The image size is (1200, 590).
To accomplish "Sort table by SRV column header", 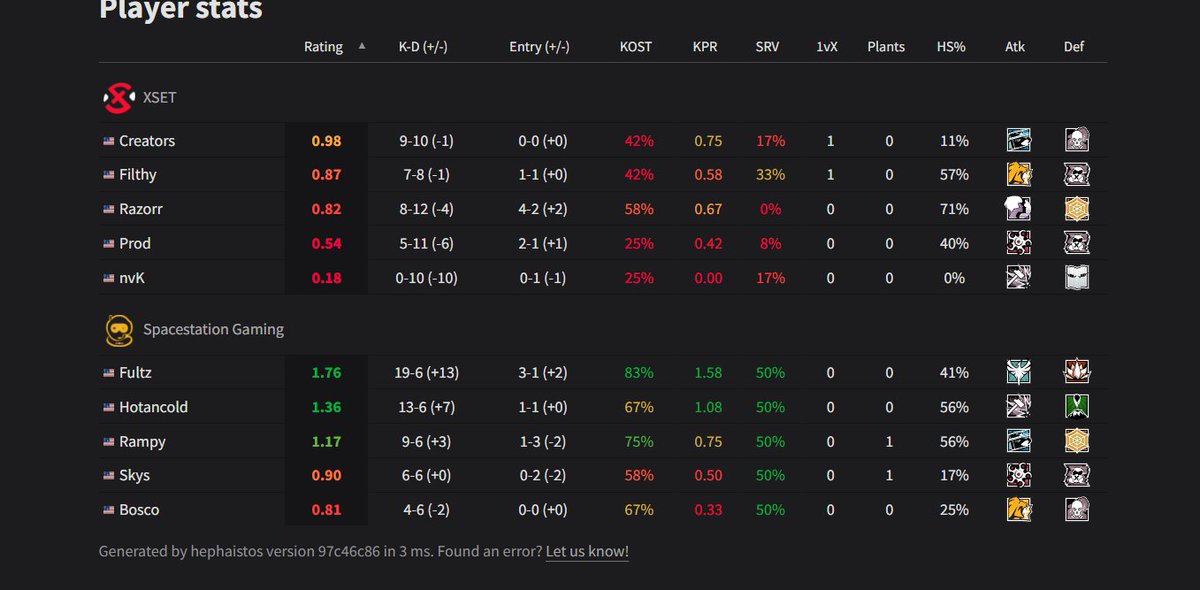I will 768,46.
